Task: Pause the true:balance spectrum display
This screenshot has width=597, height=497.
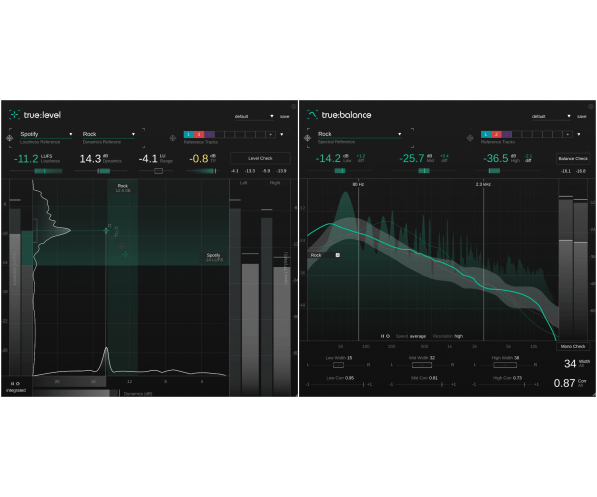Action: coord(382,336)
